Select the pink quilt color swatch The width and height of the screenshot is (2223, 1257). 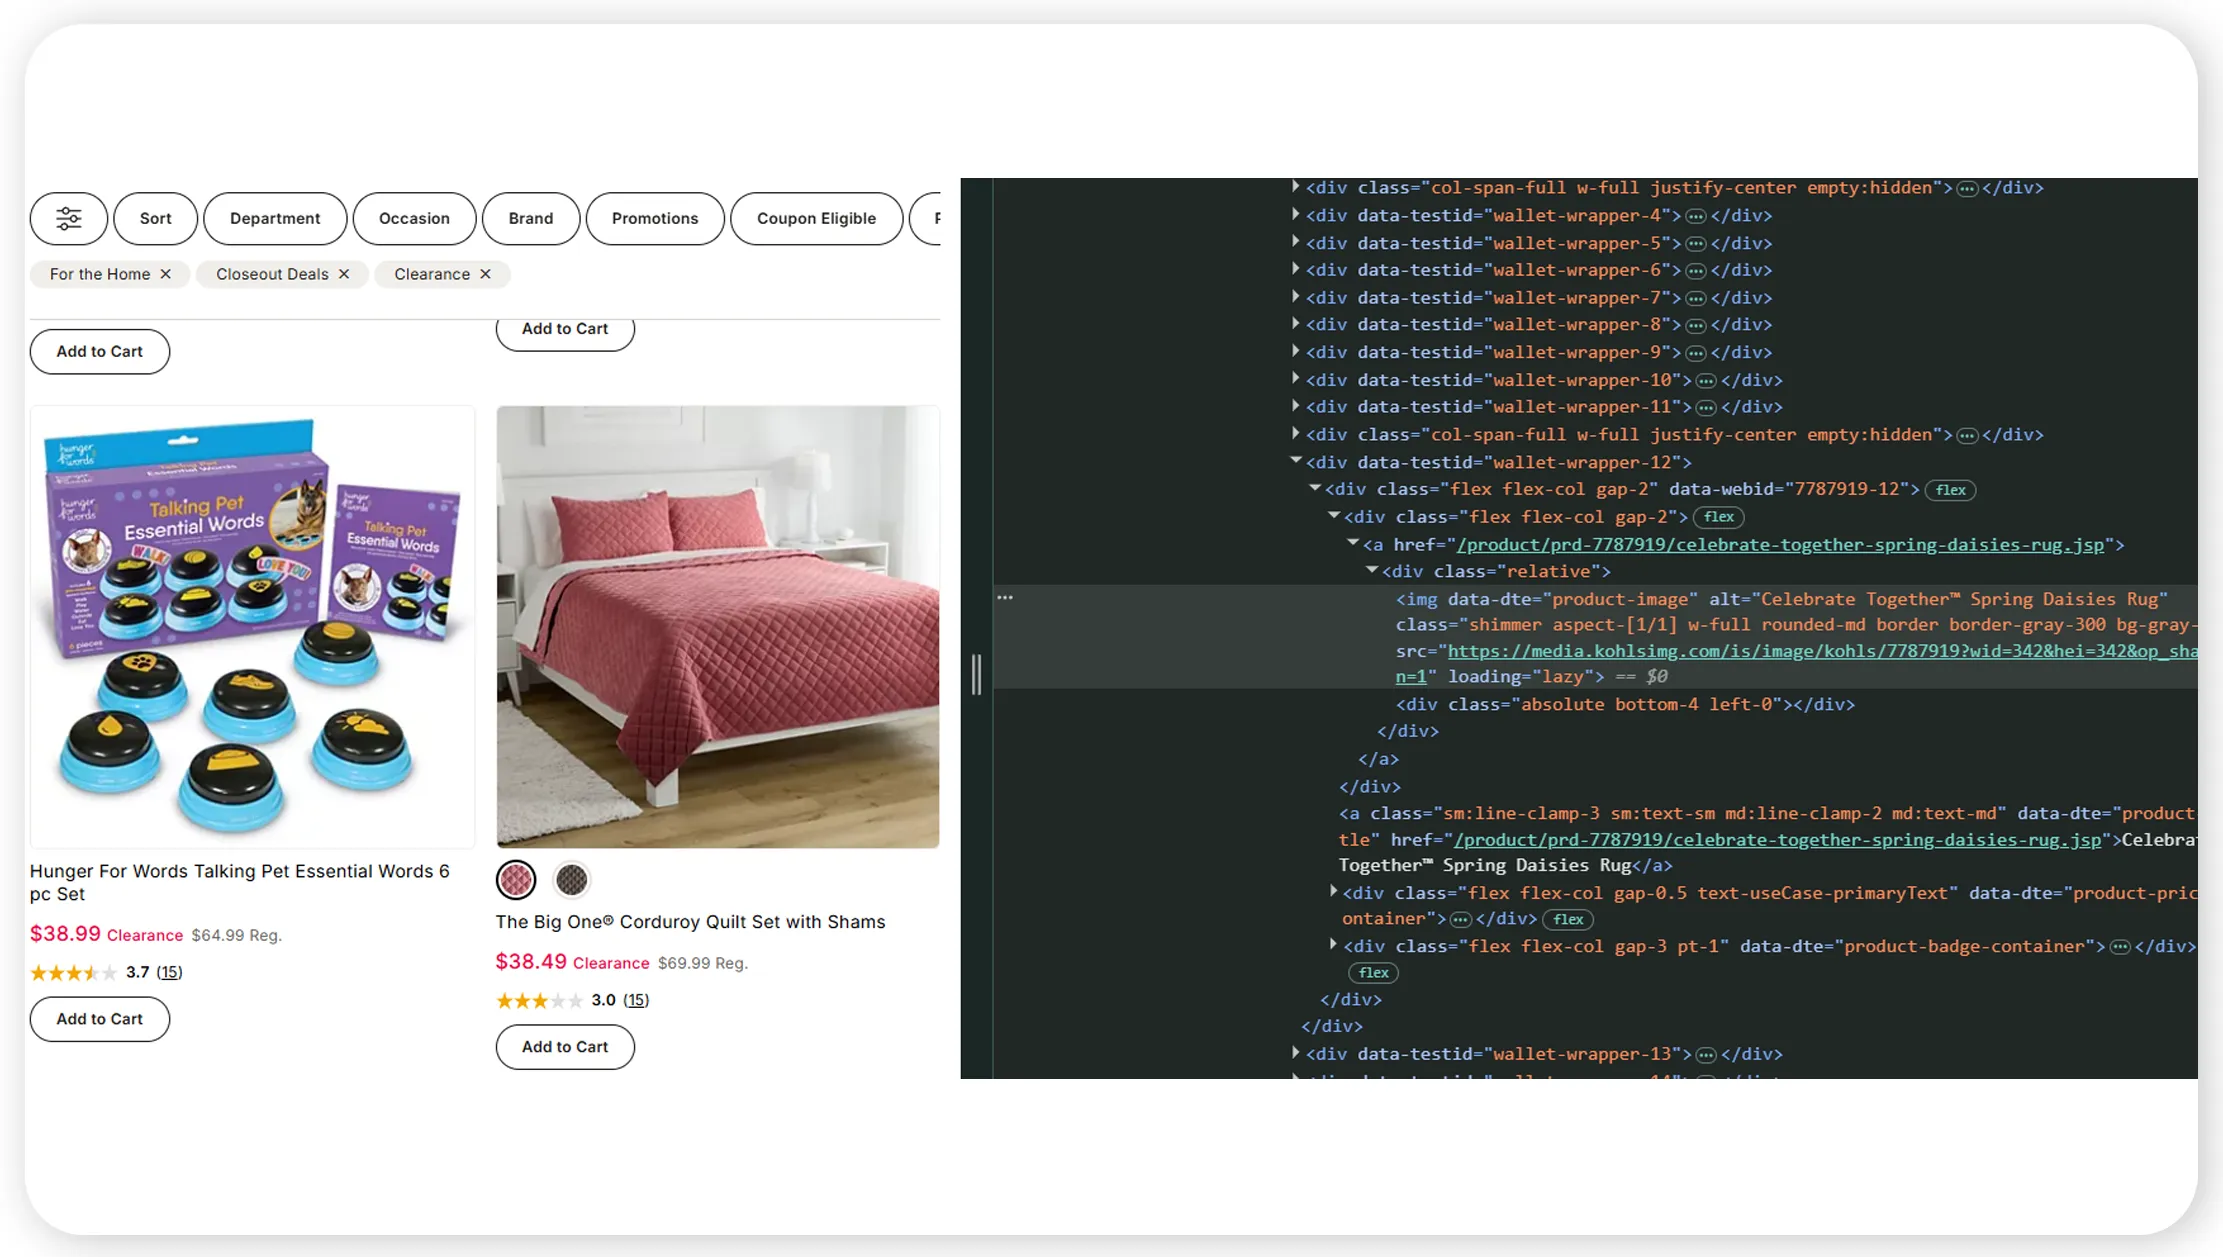(516, 880)
